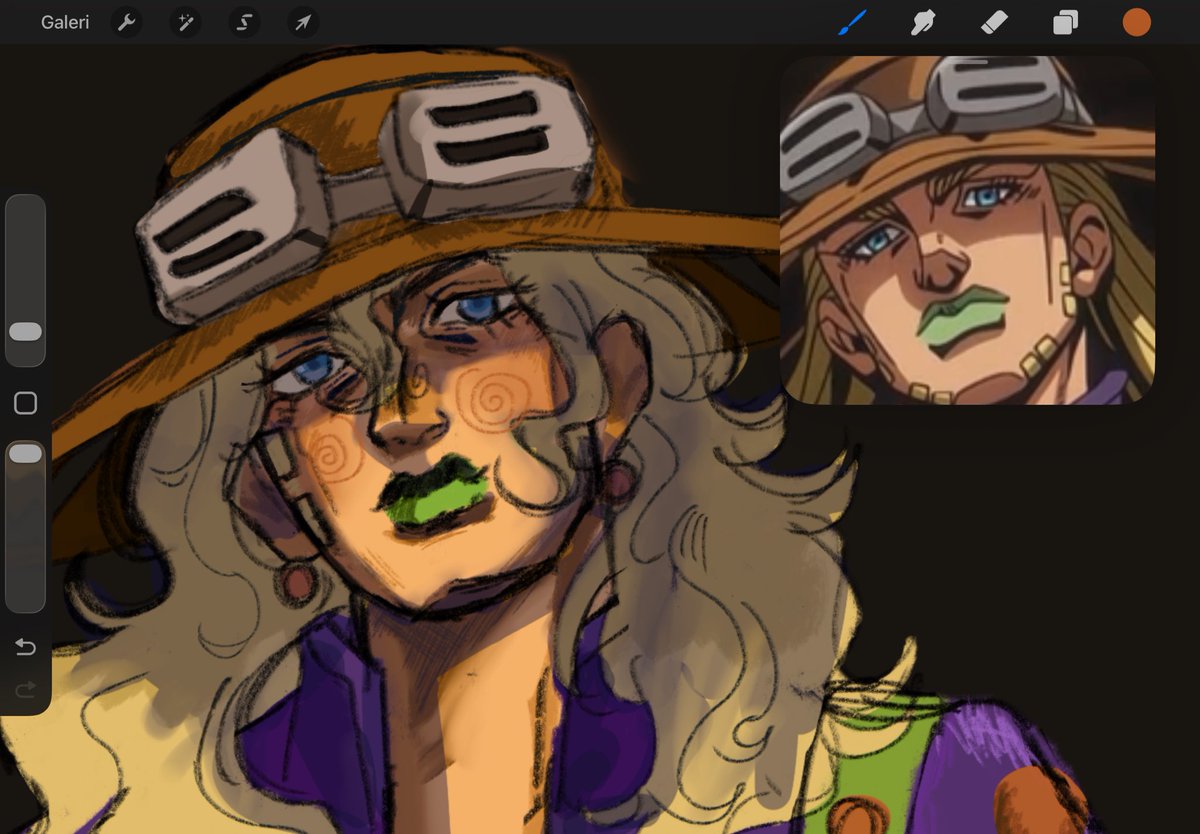Activate the Transform arrow tool
The image size is (1200, 834).
[302, 22]
